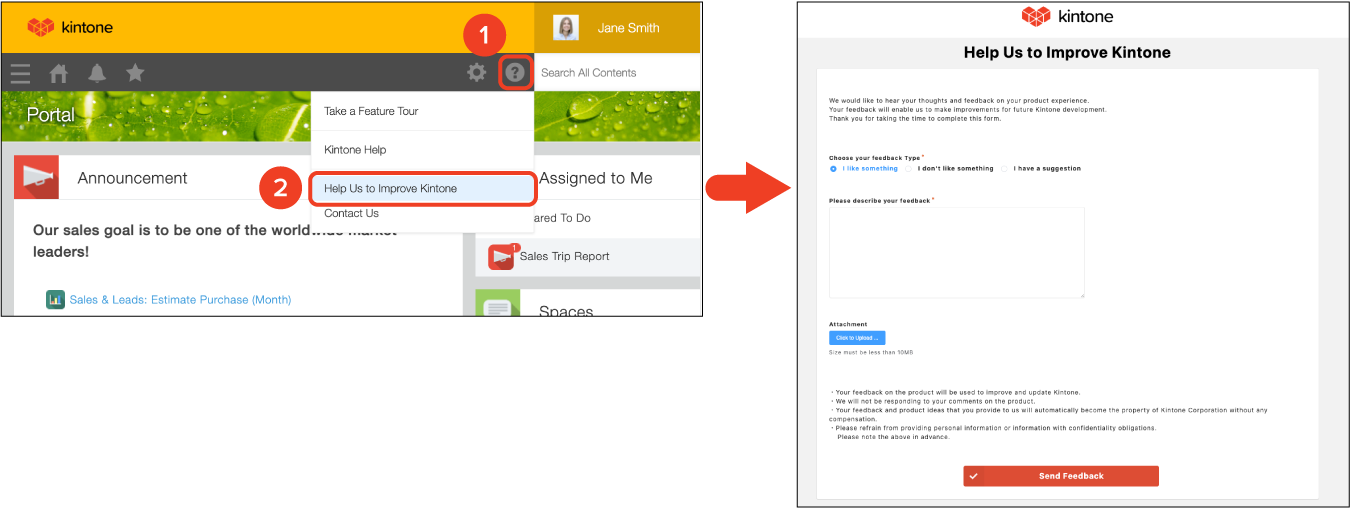Click the help question mark icon

(515, 72)
